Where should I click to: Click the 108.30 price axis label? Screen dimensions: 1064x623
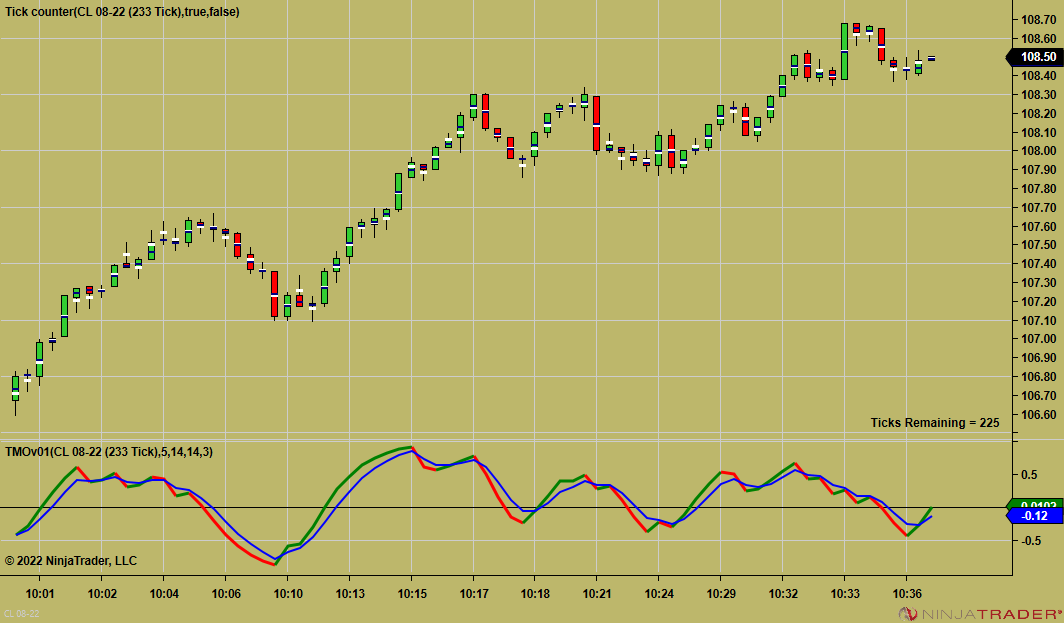1038,95
